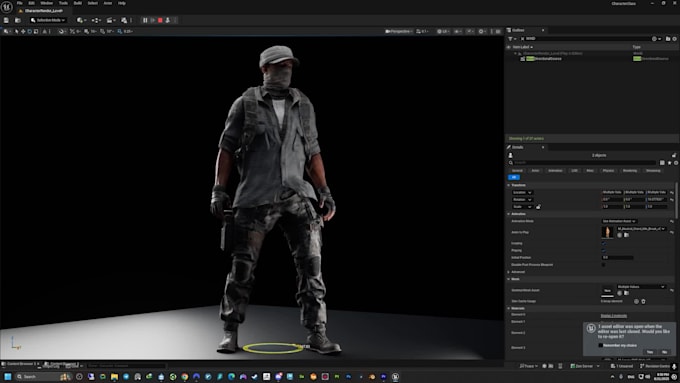Screen dimensions: 680x383
Task: Open the cinematics clapboard dropdown in the toolbar
Action: (x=111, y=20)
